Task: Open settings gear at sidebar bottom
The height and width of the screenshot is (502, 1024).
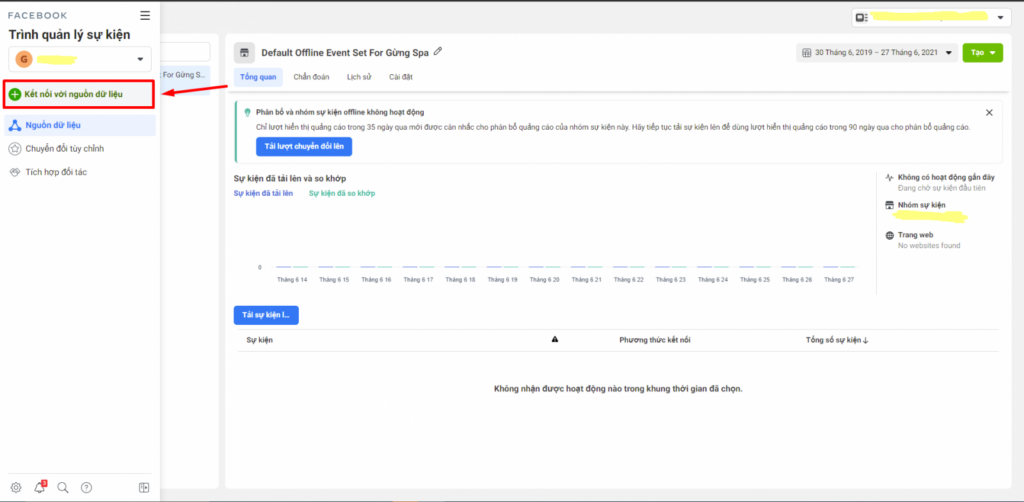Action: (16, 487)
